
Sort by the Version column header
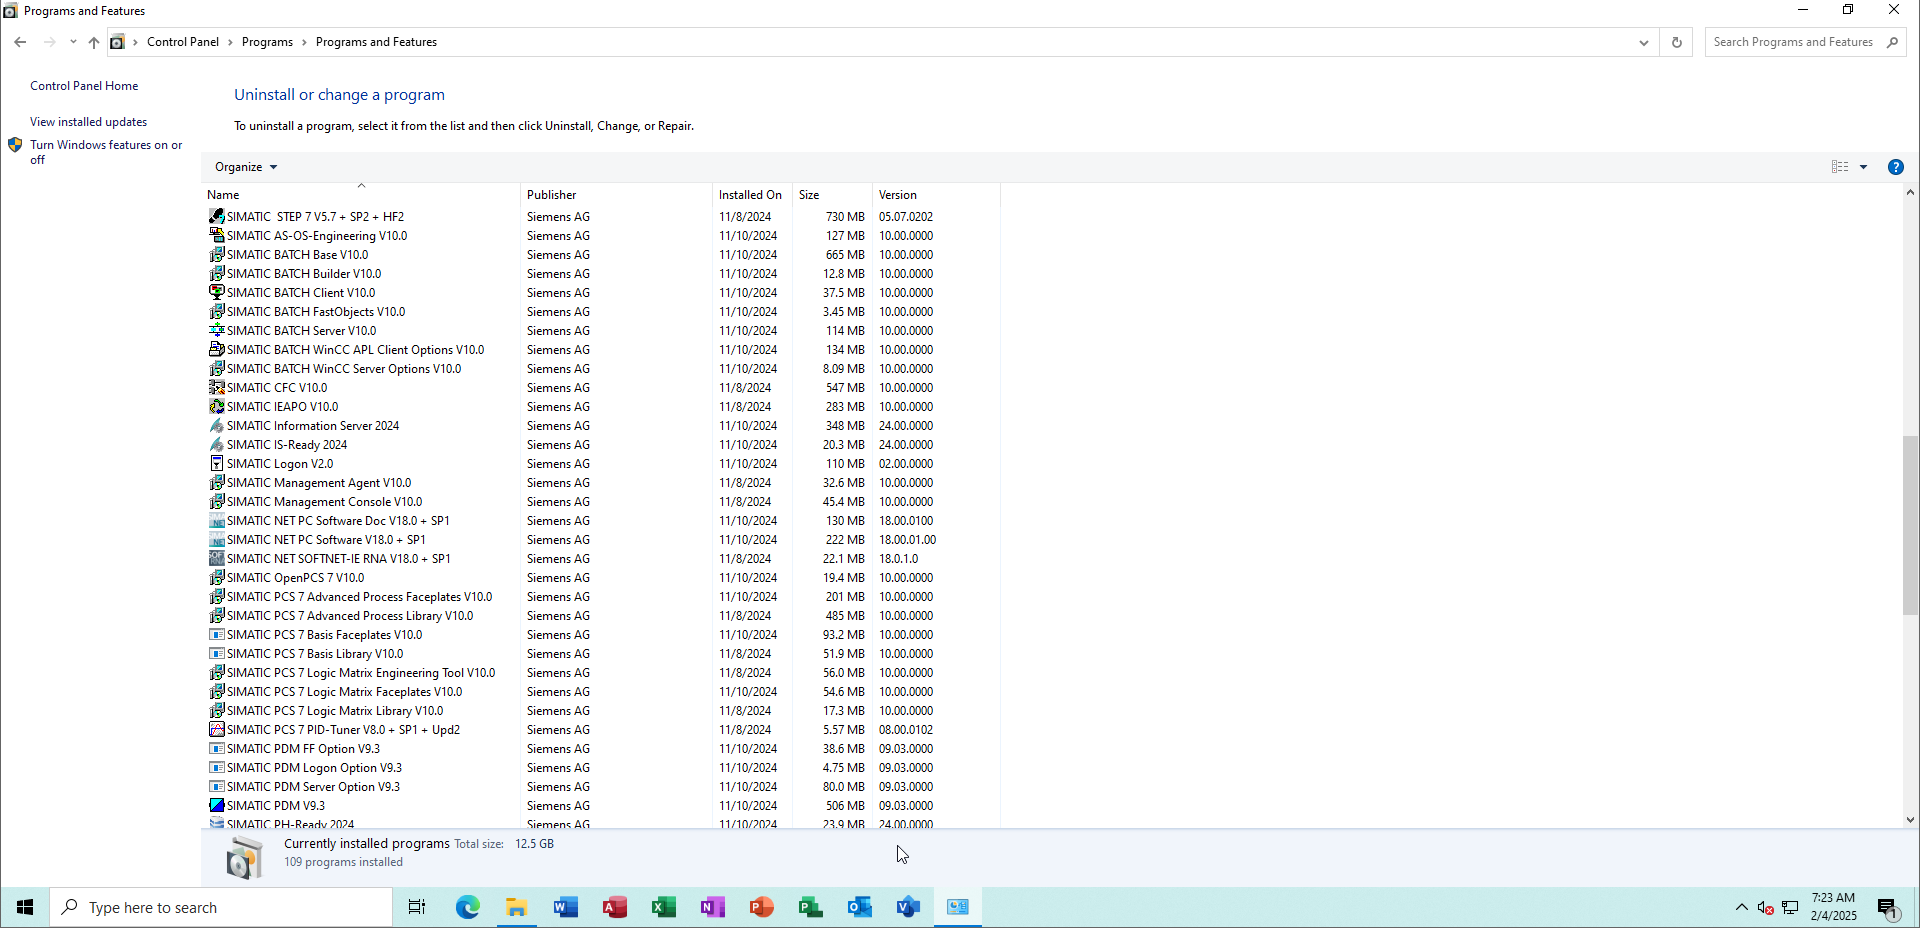pyautogui.click(x=936, y=194)
